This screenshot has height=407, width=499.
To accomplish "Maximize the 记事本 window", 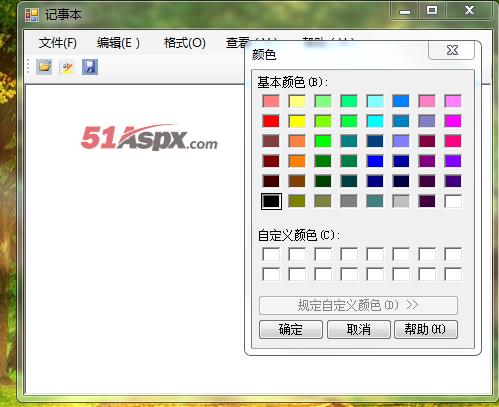I will point(432,10).
